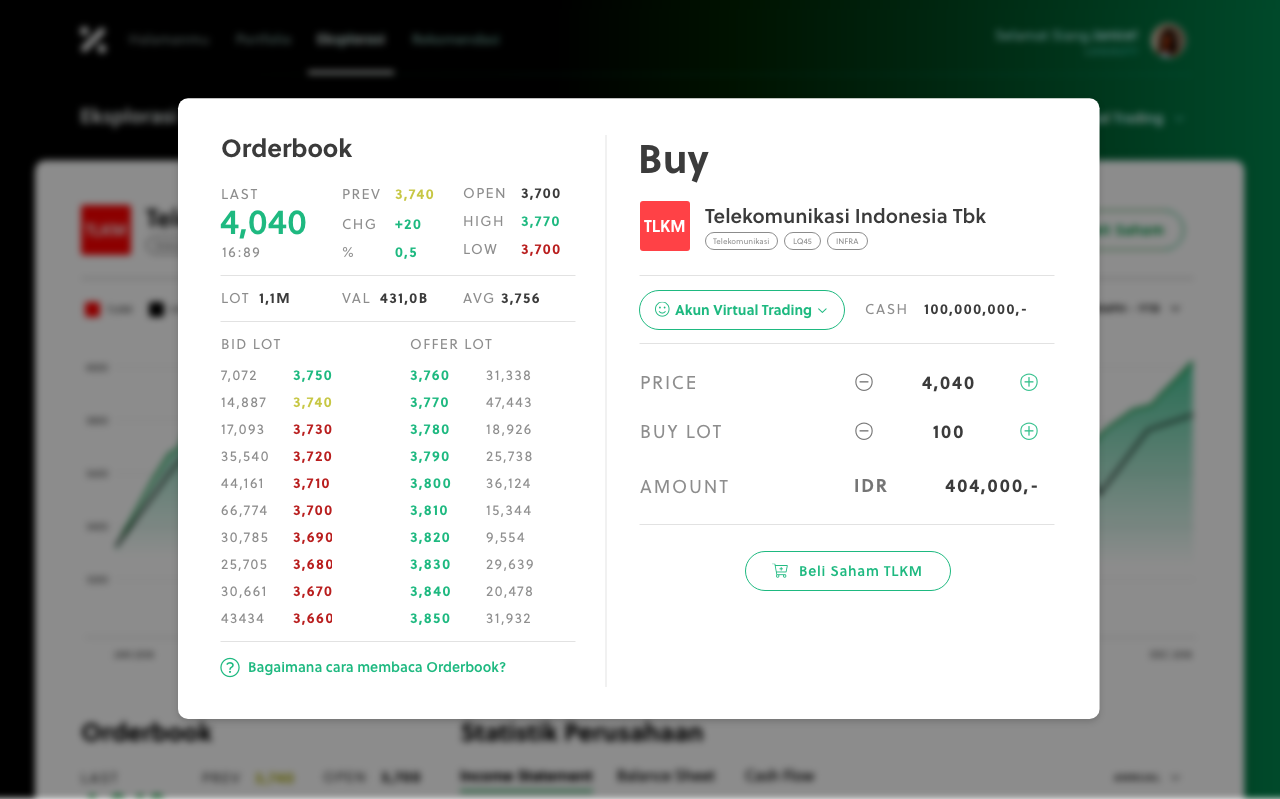Click offer price 3,780

click(x=430, y=430)
